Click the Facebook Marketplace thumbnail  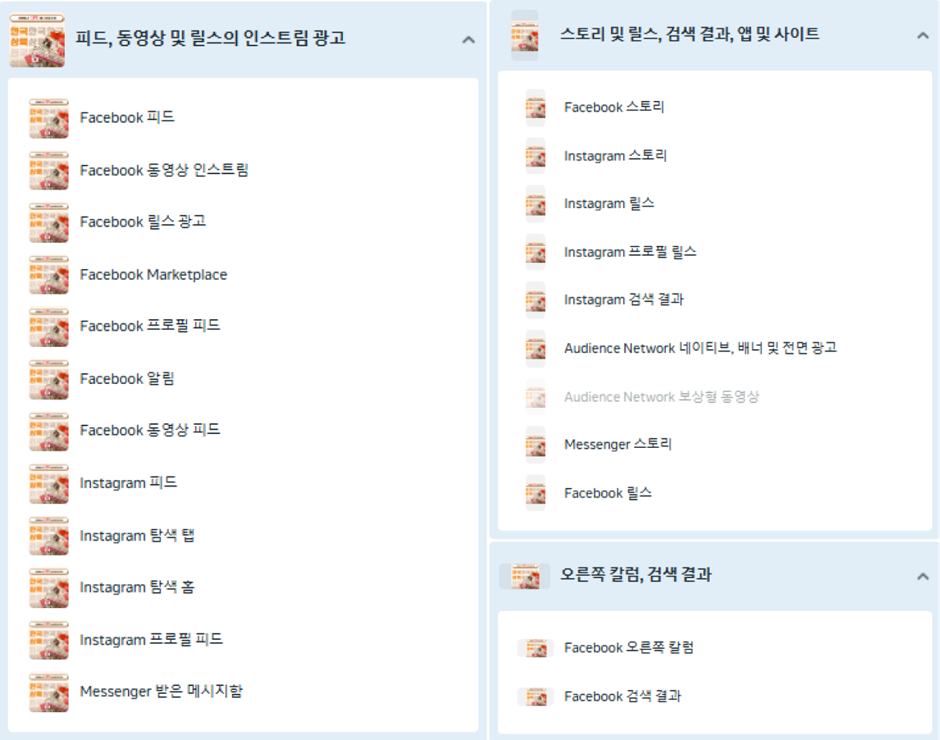point(49,275)
